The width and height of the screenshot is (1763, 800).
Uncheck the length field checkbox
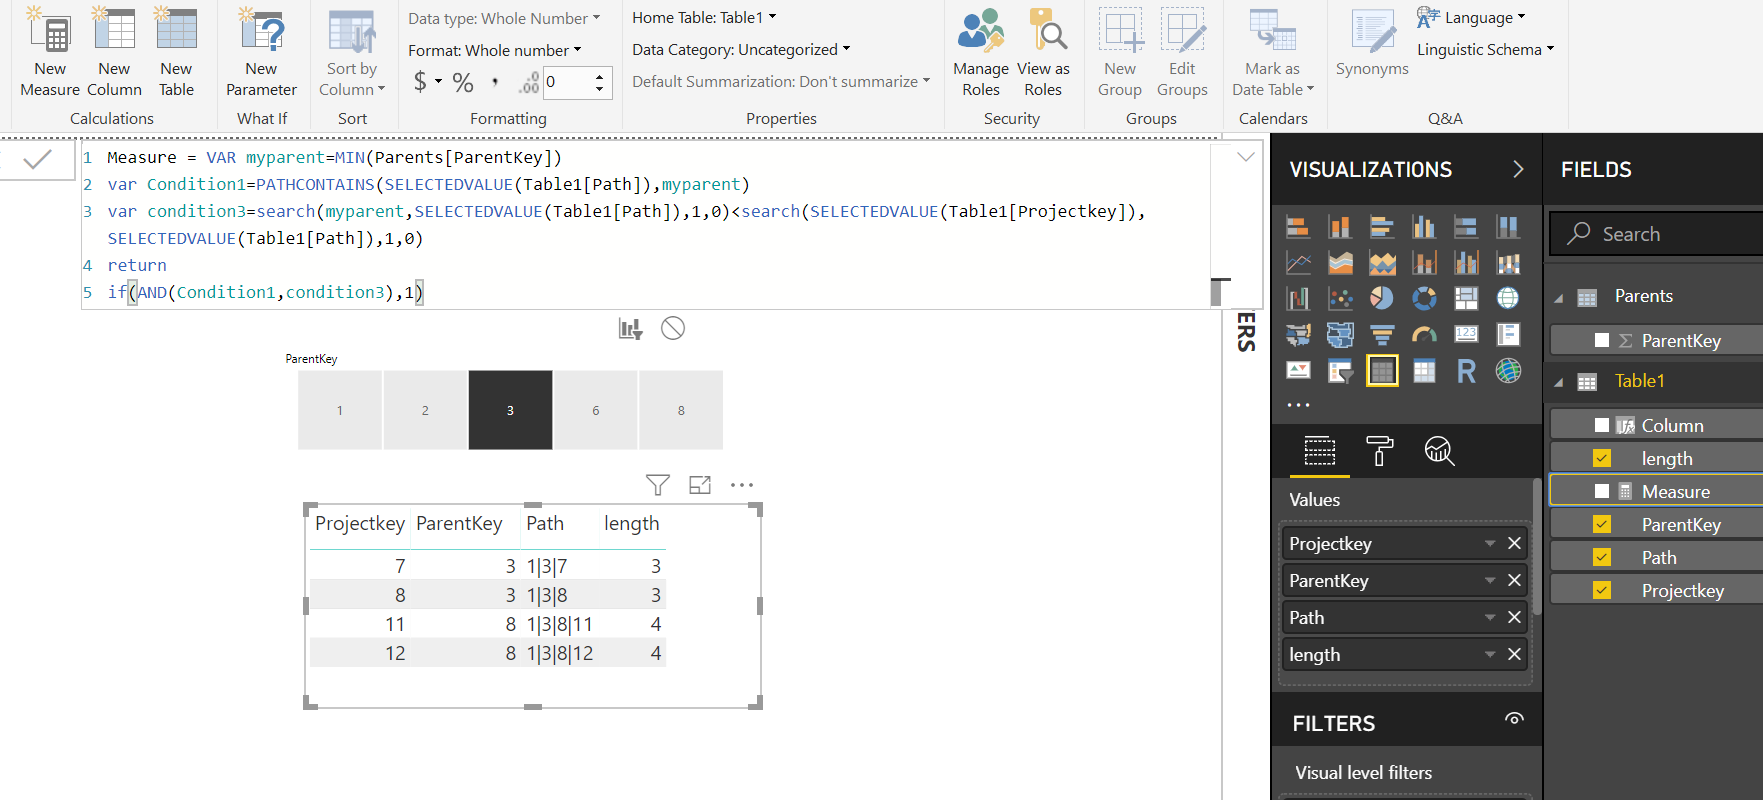pos(1602,458)
